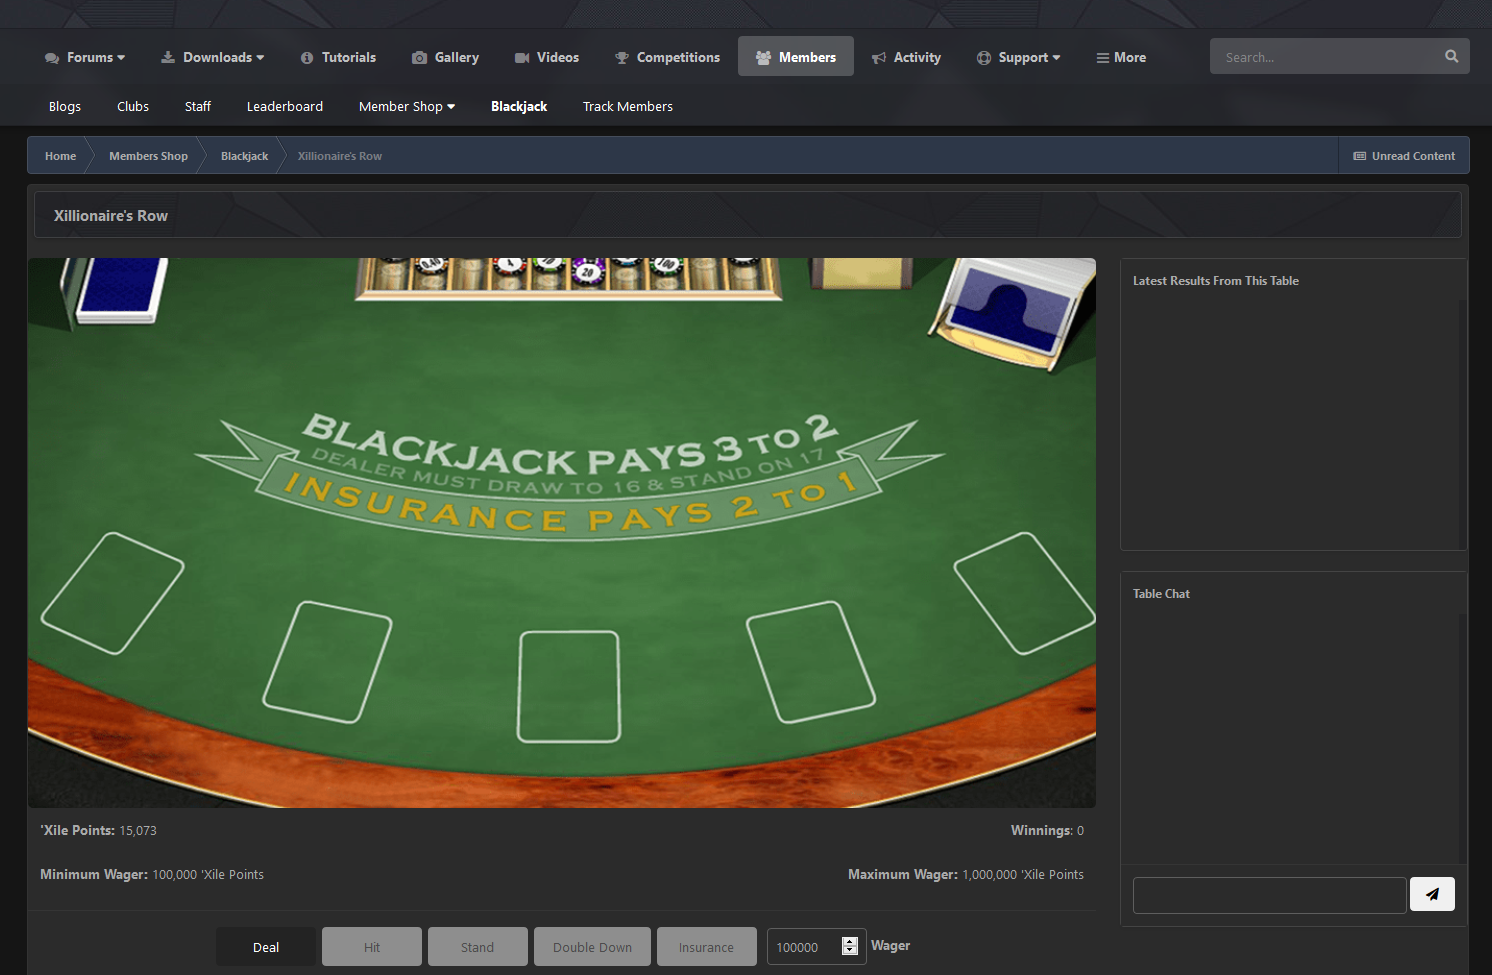Image resolution: width=1492 pixels, height=975 pixels.
Task: Open the Tutorials page
Action: pos(338,57)
